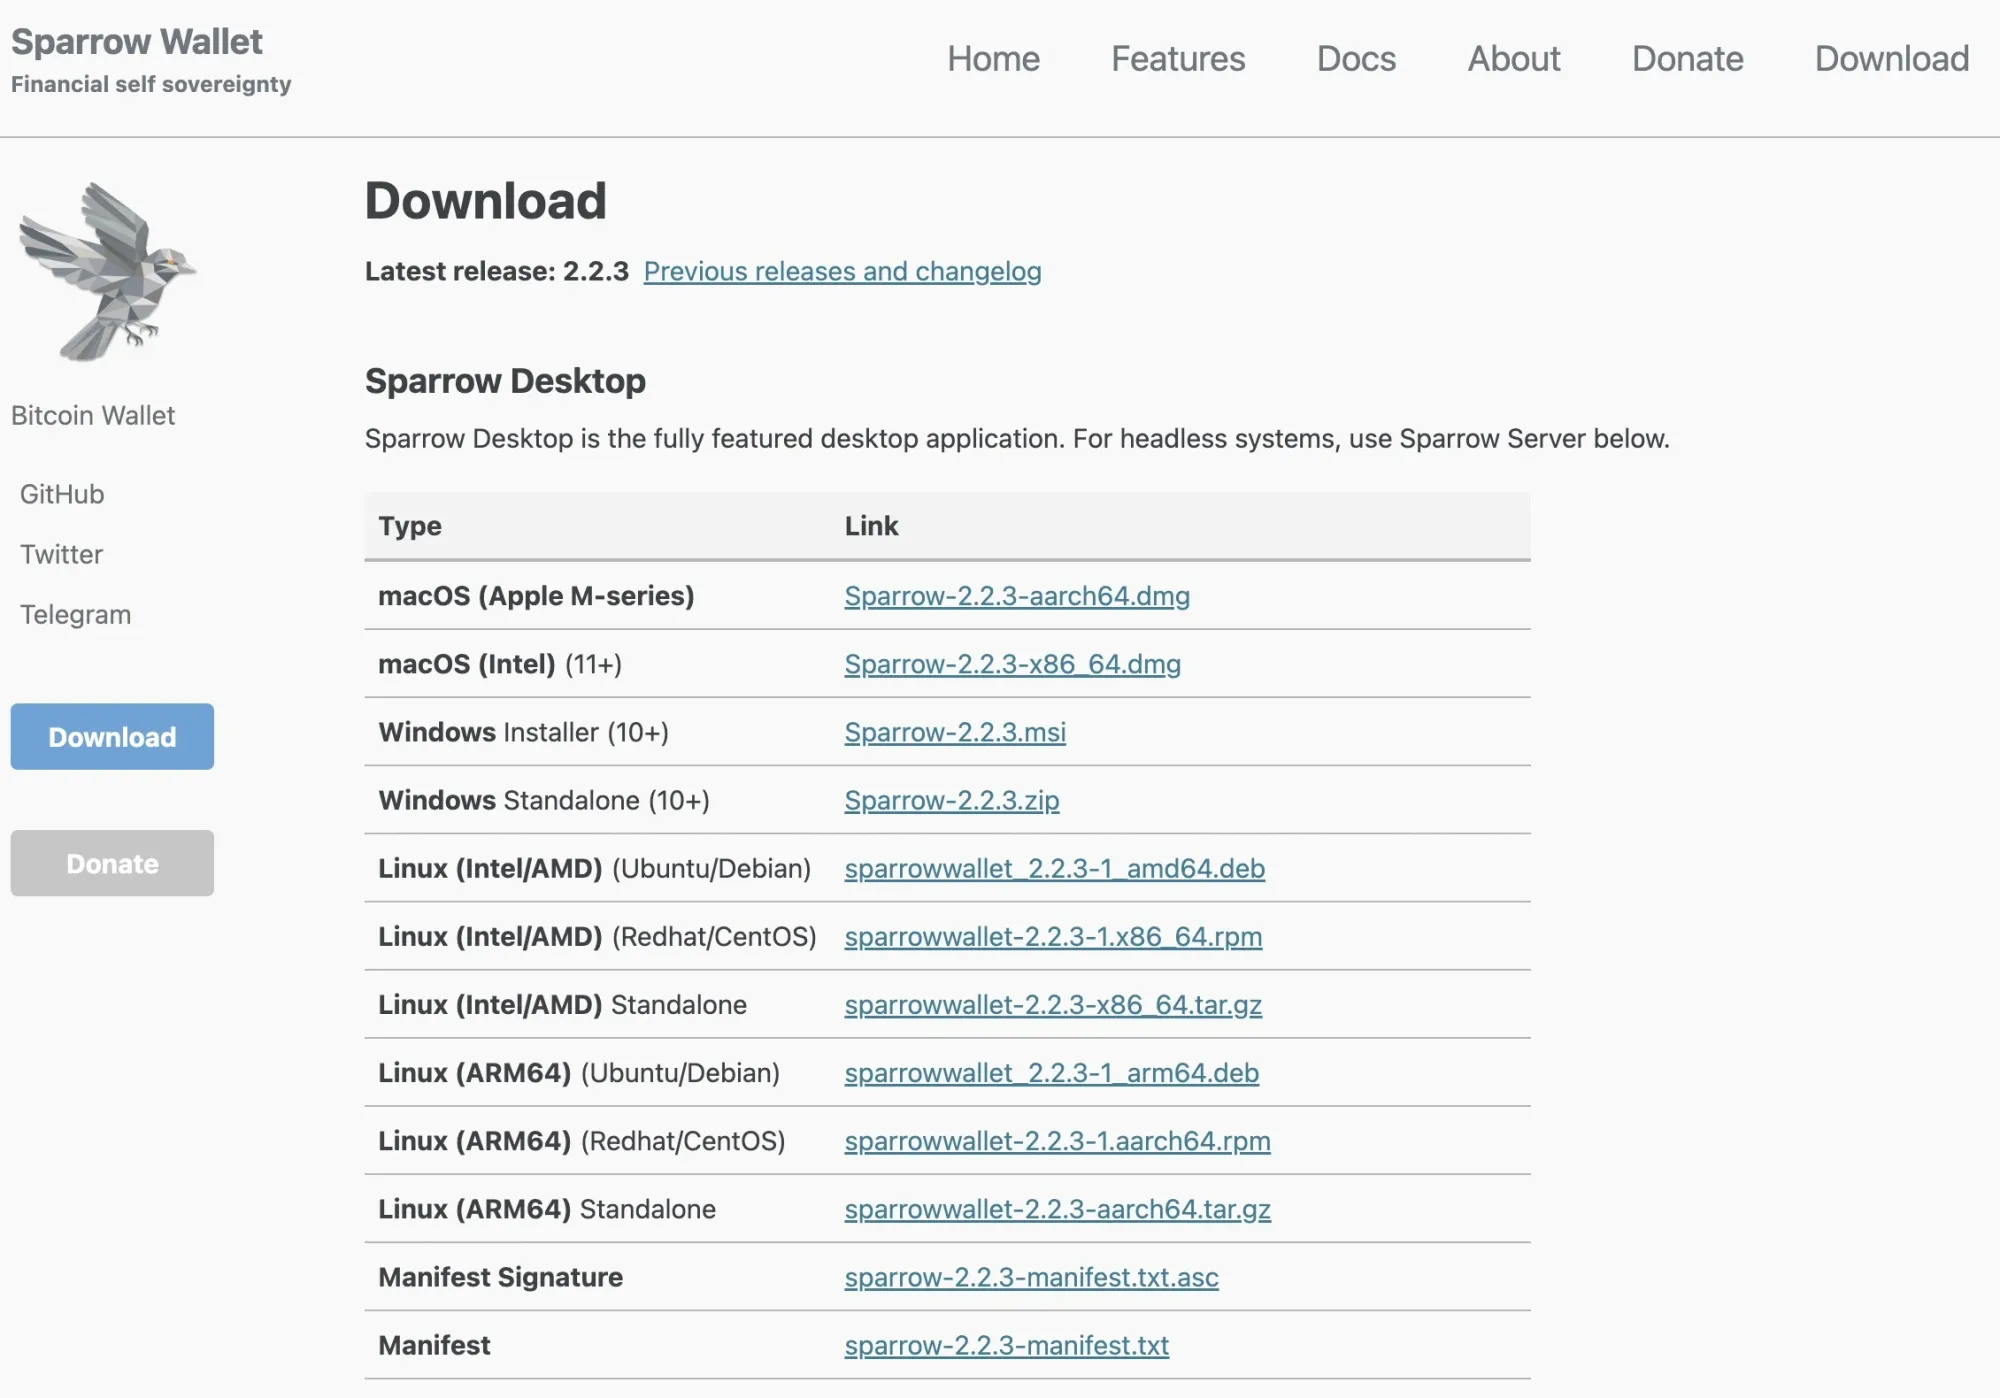Click the 'Bitcoin Wallet' sidebar caption
The image size is (2000, 1398).
click(x=93, y=415)
